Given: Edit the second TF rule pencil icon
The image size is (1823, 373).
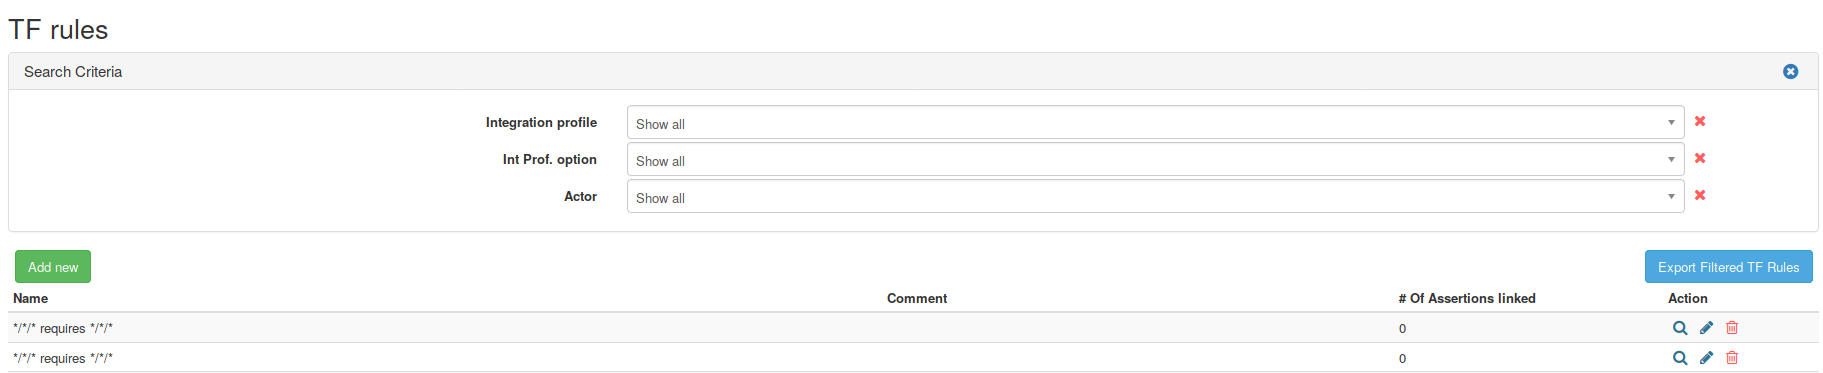Looking at the screenshot, I should coord(1706,358).
